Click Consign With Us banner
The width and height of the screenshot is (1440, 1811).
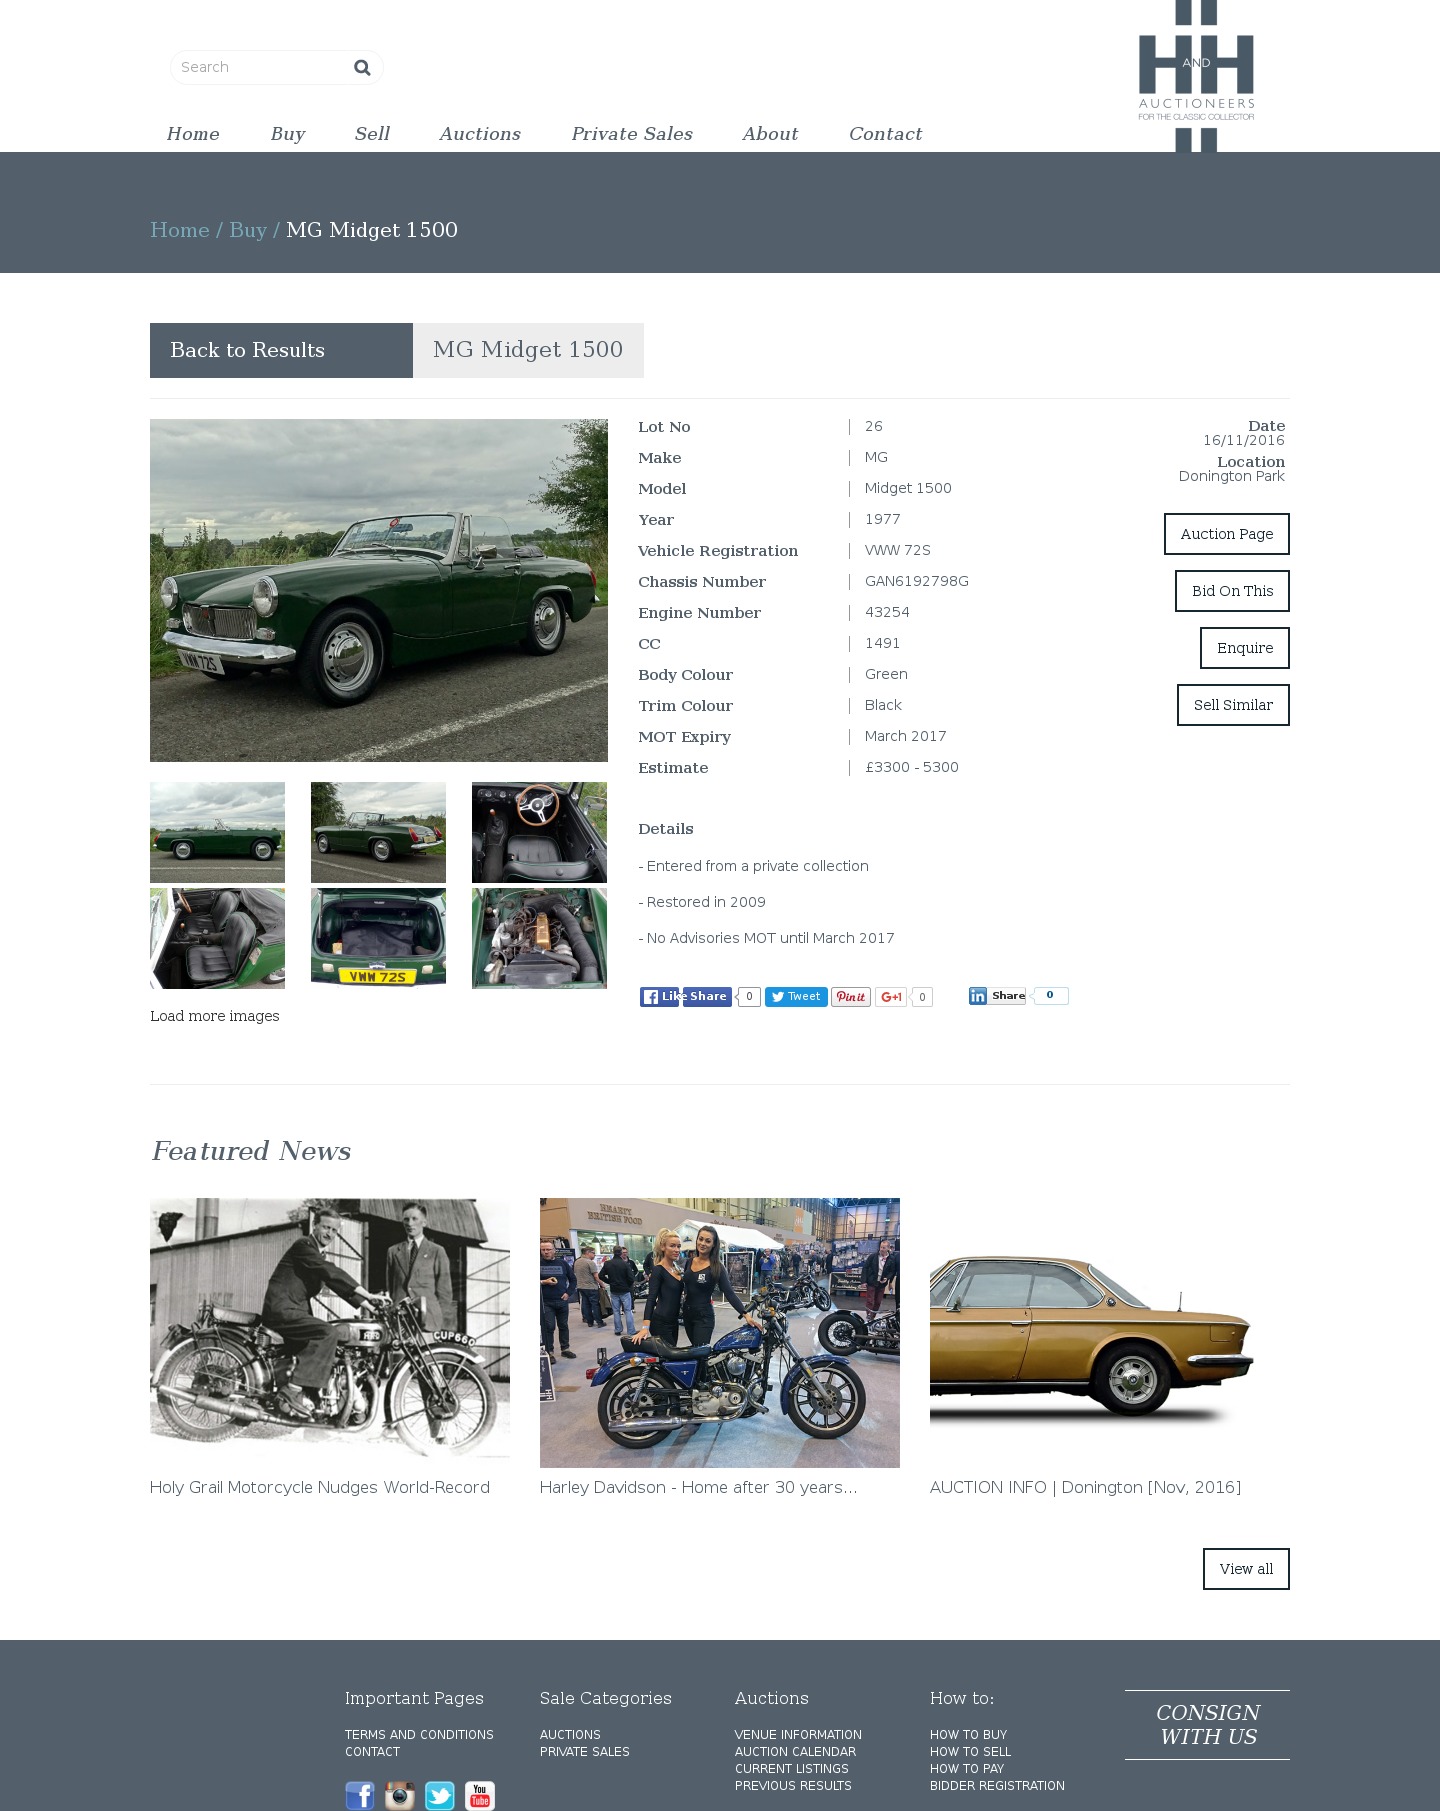pyautogui.click(x=1207, y=1725)
